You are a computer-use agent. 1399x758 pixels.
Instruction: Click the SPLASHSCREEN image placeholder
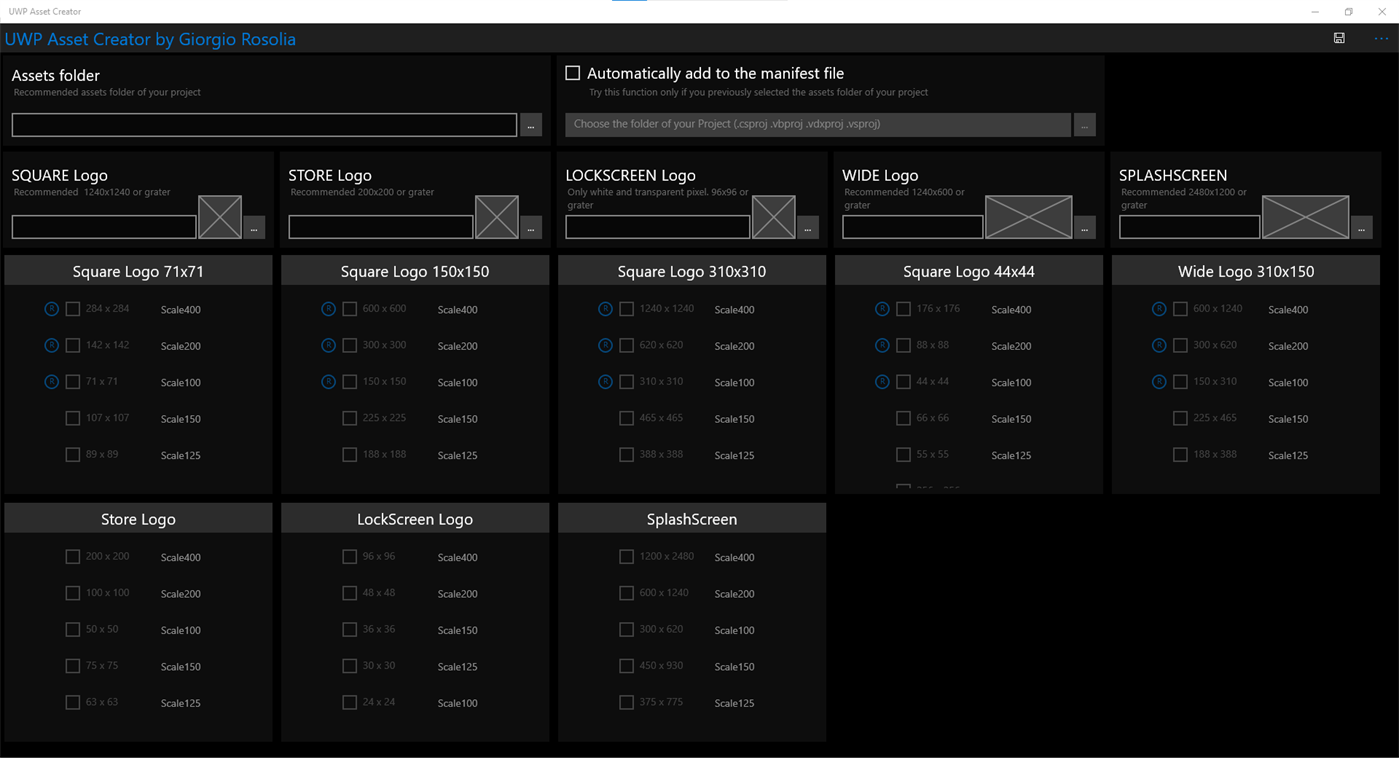coord(1306,217)
